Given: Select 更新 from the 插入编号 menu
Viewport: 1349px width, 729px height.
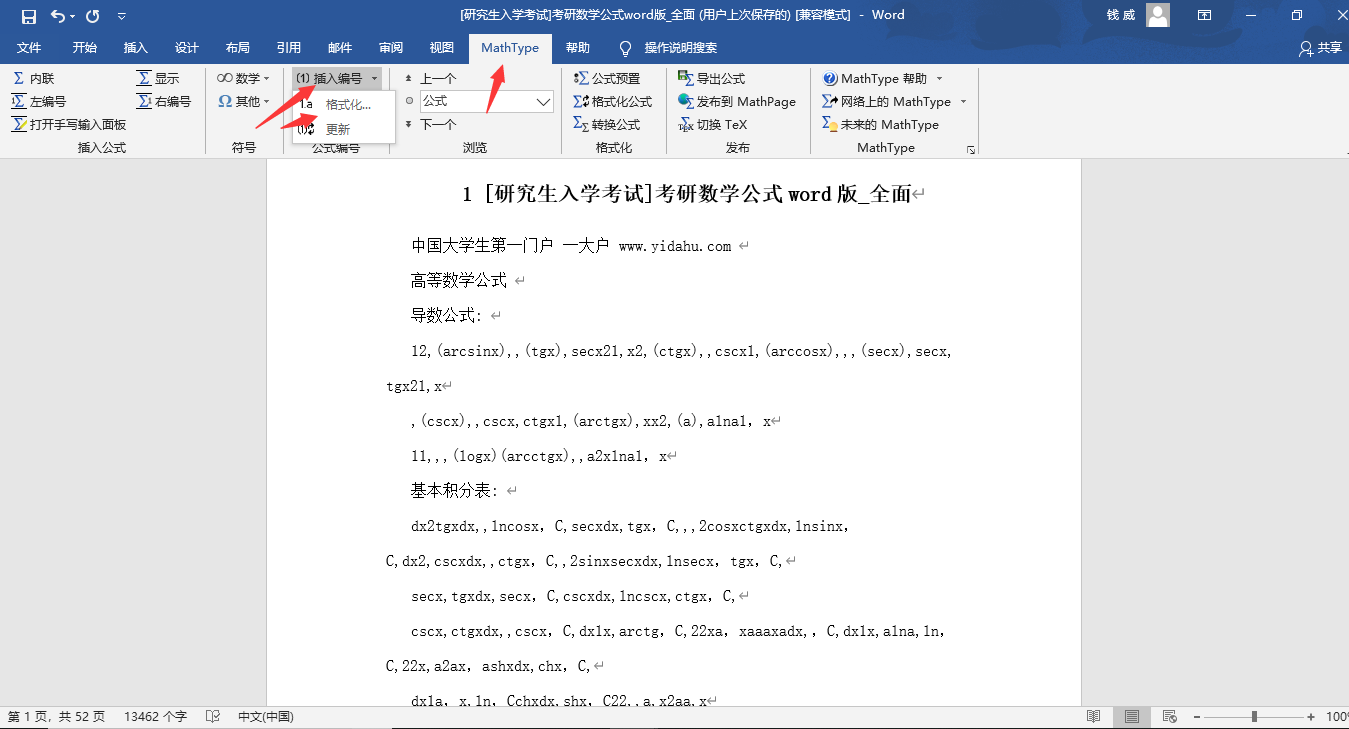Looking at the screenshot, I should click(339, 128).
